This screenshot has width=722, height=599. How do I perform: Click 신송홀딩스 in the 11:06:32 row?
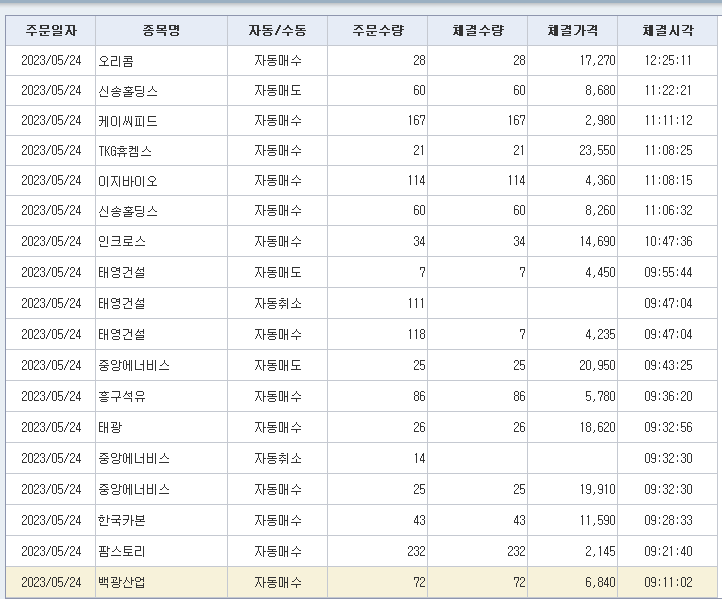[x=128, y=211]
